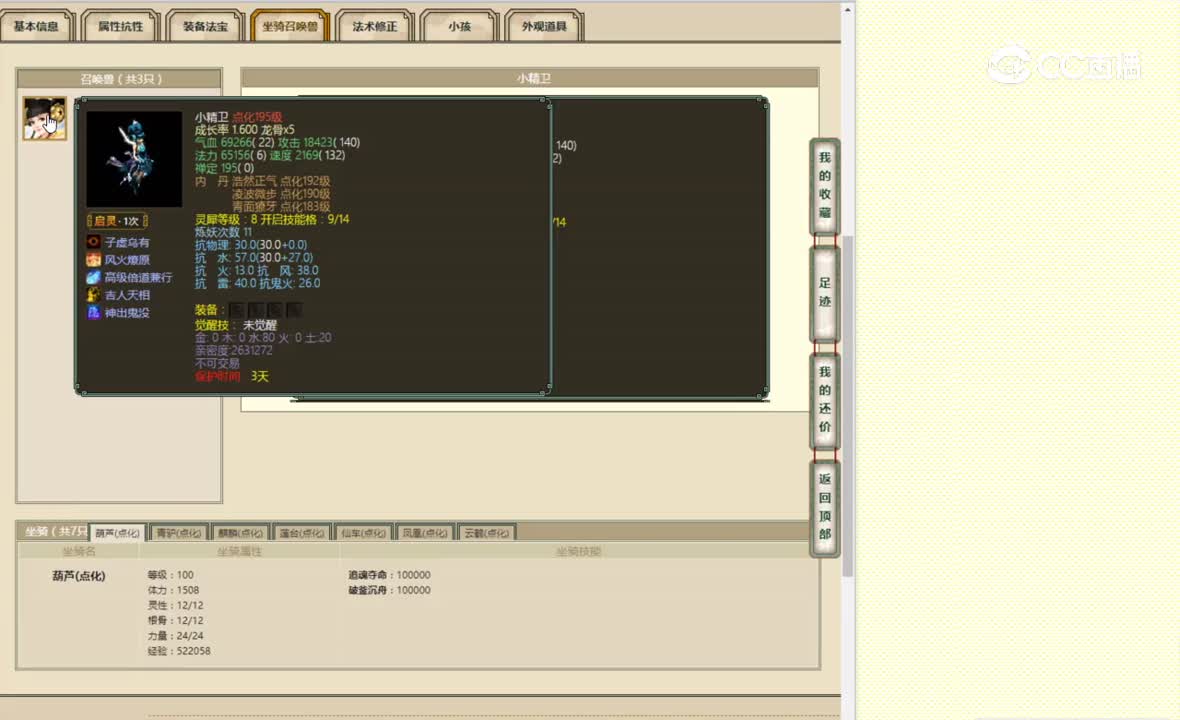Click the 觉醒技 : 未觉醒 line

pos(236,325)
